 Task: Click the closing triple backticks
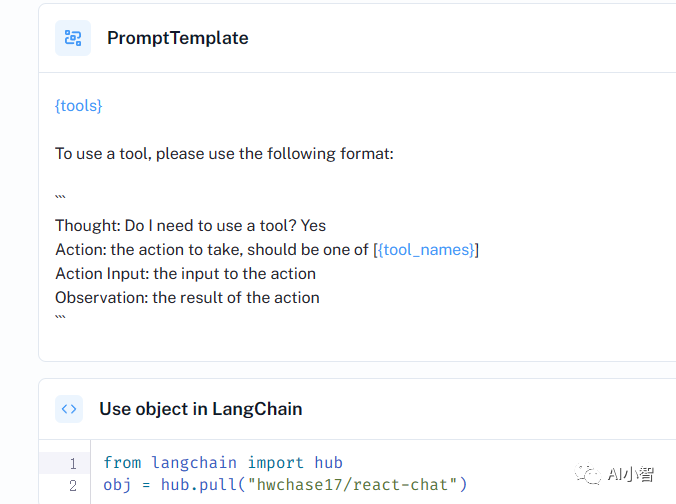click(x=61, y=319)
